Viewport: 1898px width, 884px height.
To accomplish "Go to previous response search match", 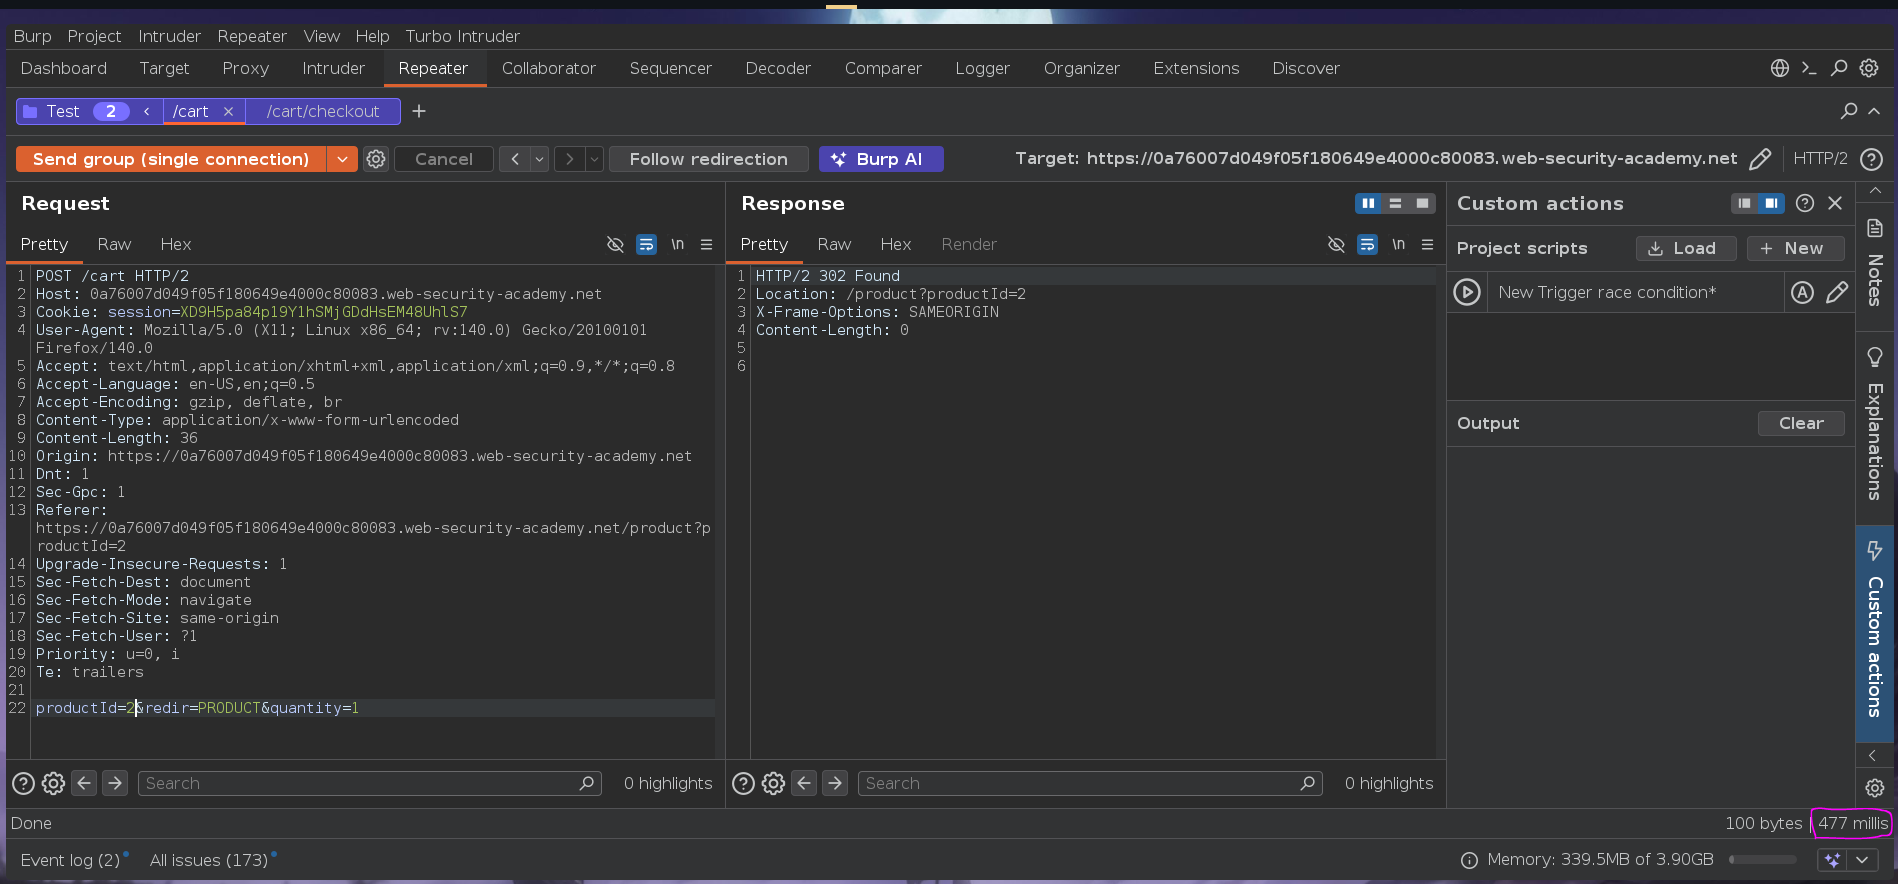I will 804,783.
